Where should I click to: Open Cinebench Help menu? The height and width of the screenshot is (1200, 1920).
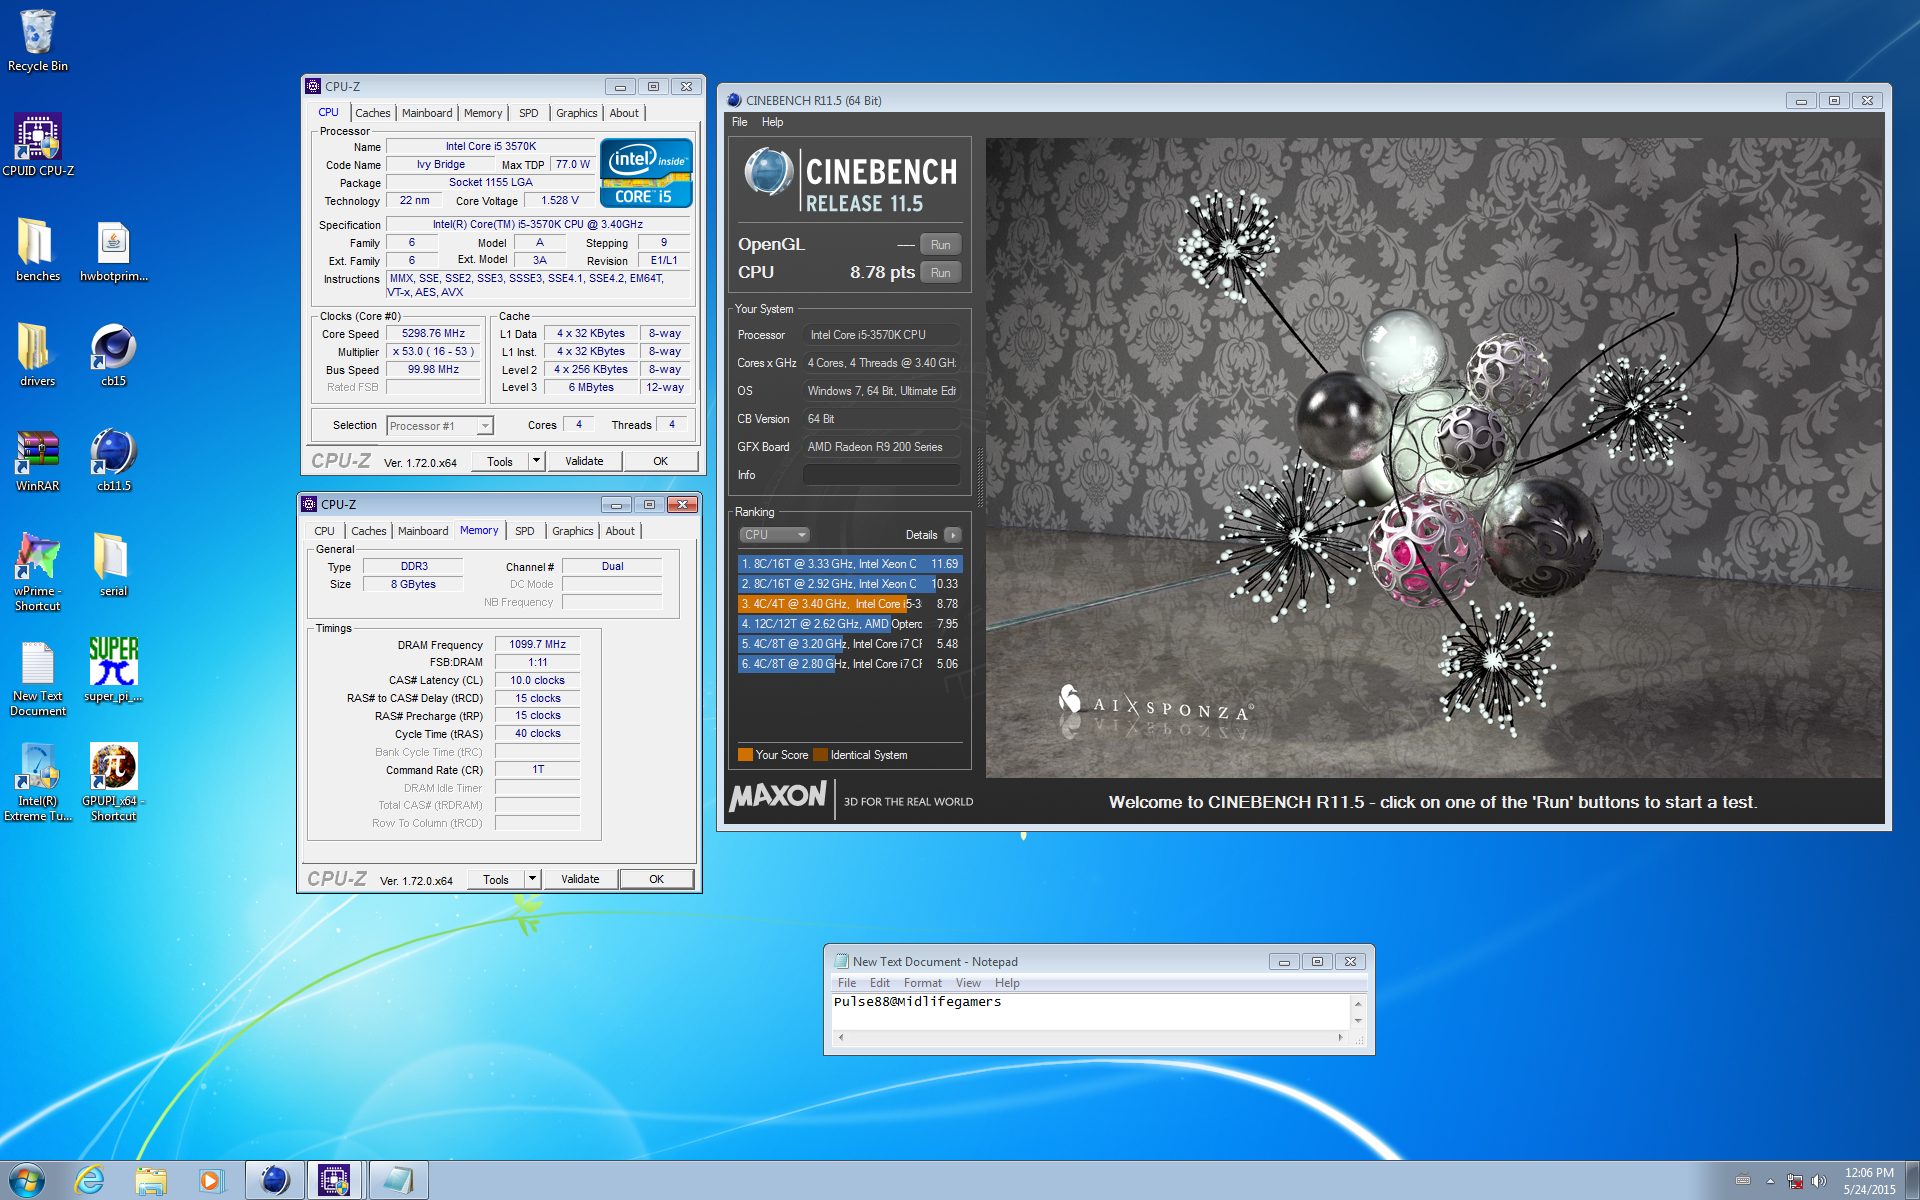[772, 122]
